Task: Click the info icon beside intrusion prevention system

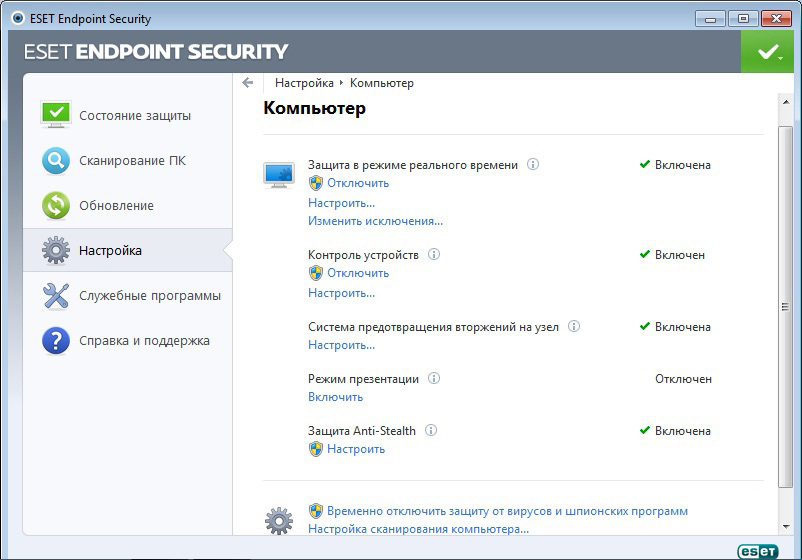Action: click(x=574, y=326)
